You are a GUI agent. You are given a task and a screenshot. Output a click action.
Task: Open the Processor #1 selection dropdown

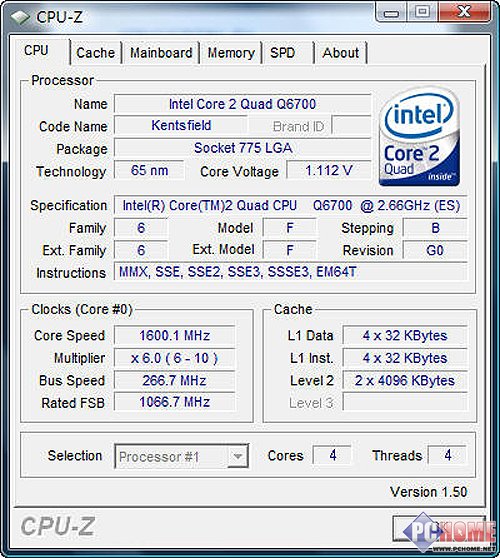pos(181,456)
